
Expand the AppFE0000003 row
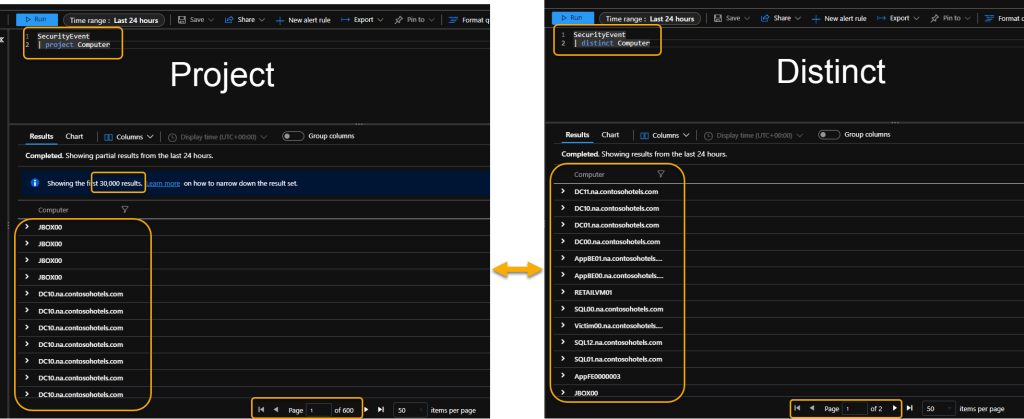[563, 376]
